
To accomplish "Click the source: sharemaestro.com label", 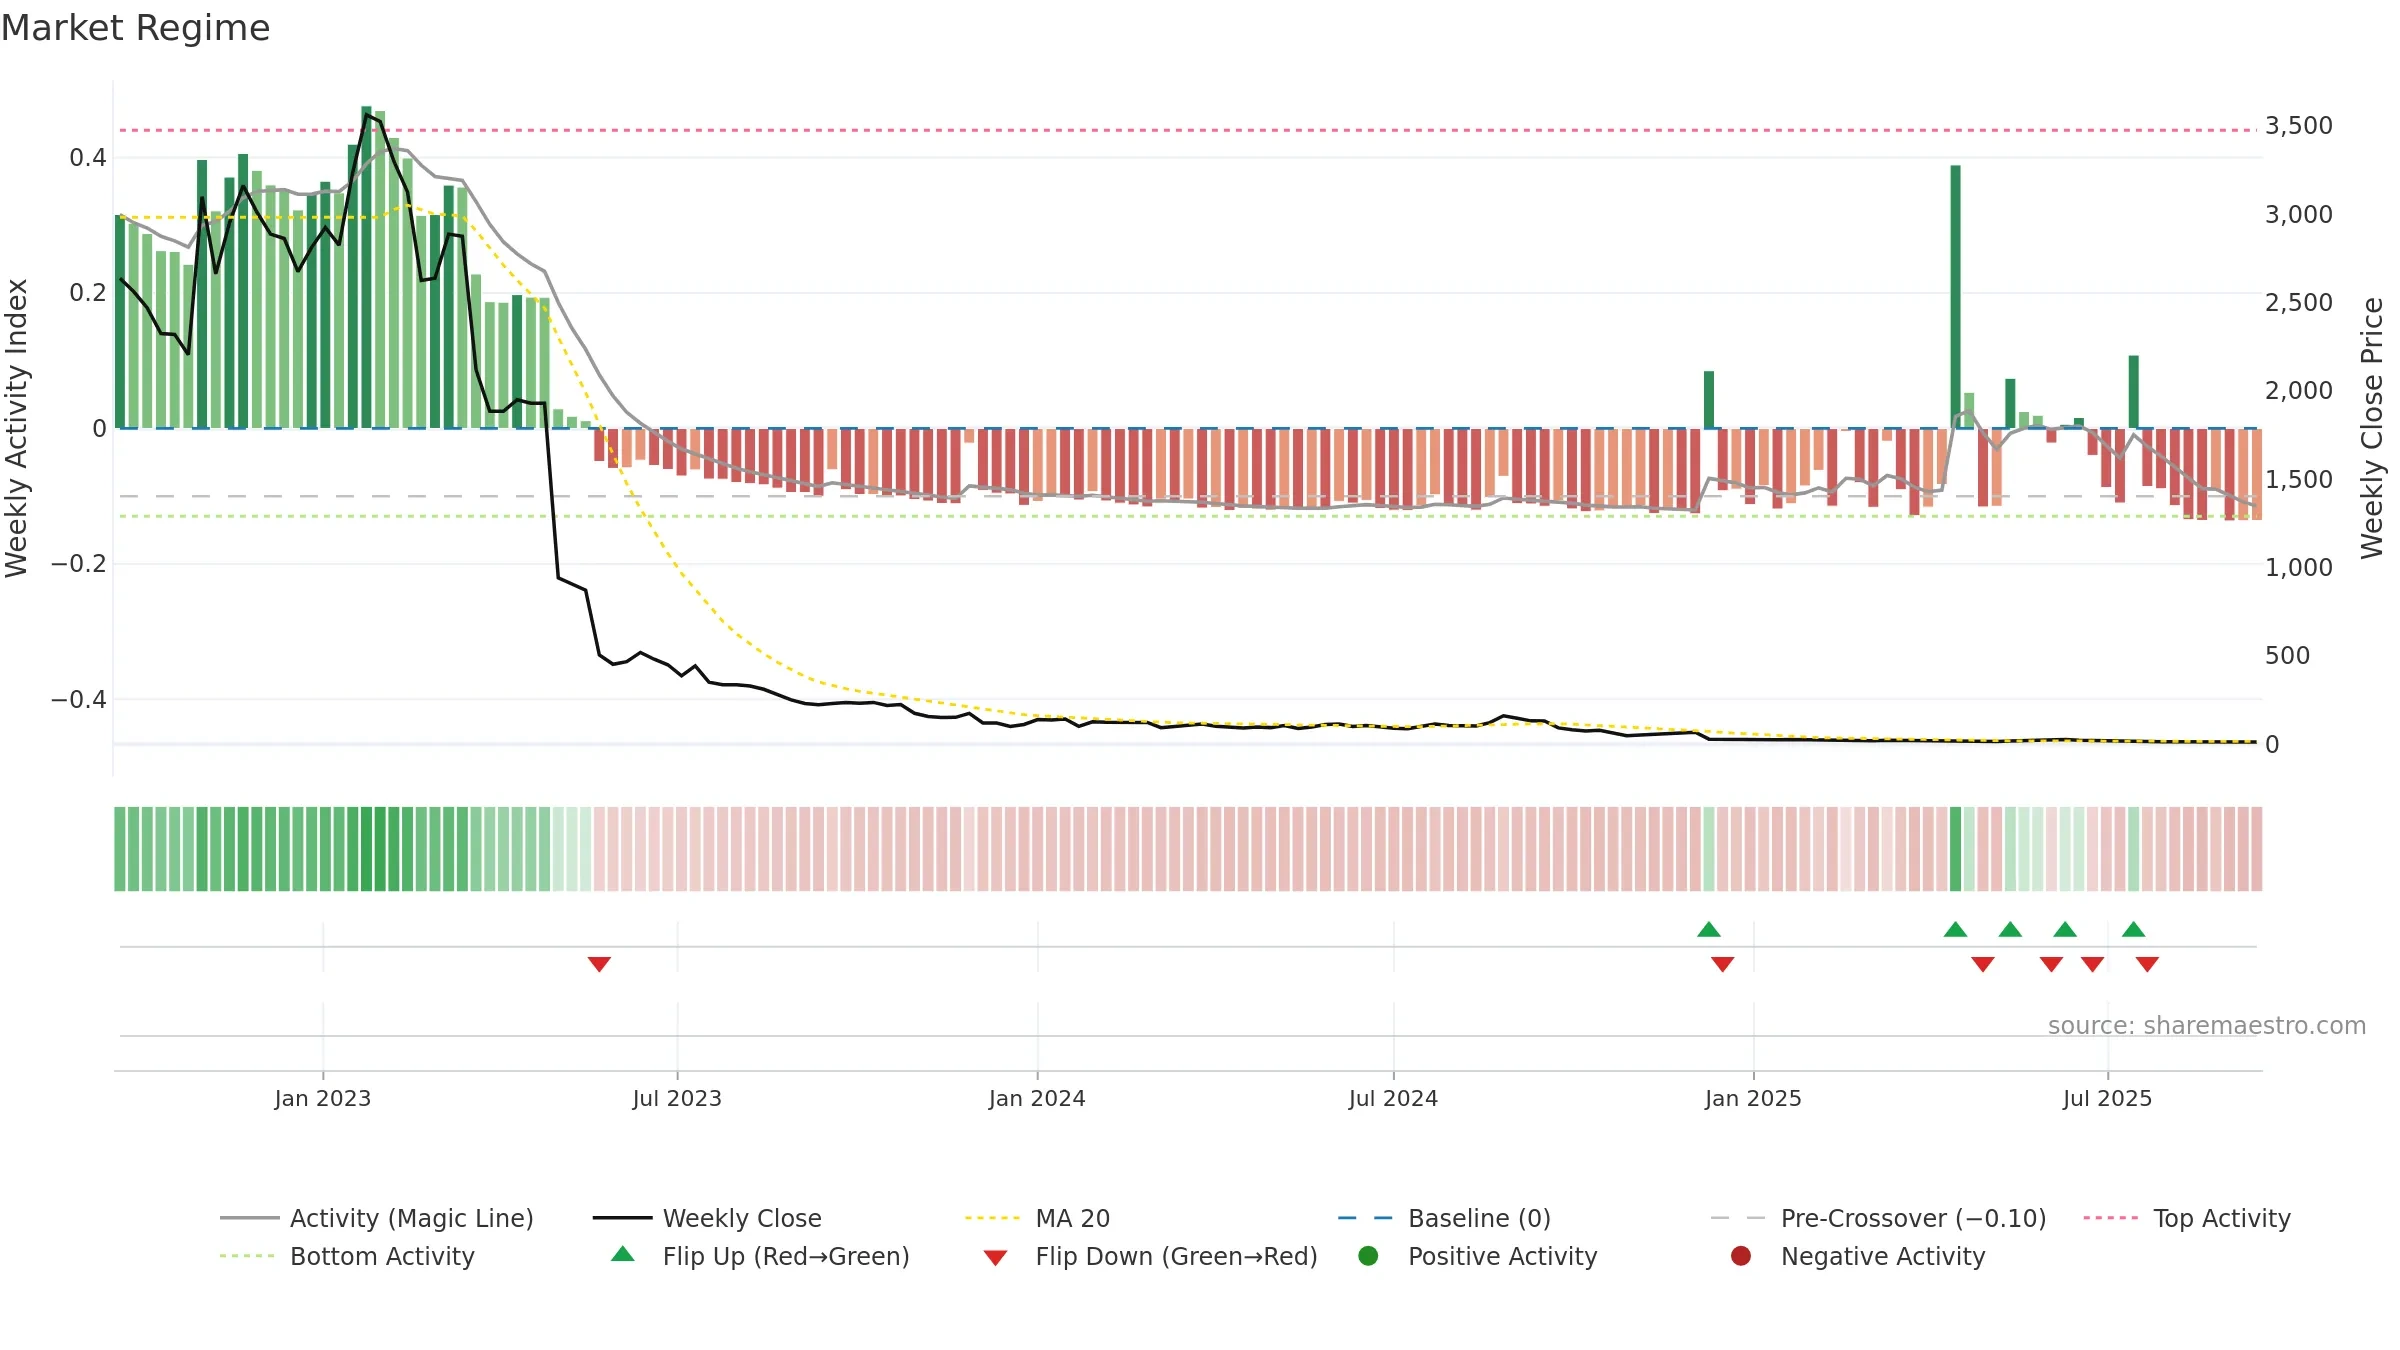I will click(2207, 1025).
